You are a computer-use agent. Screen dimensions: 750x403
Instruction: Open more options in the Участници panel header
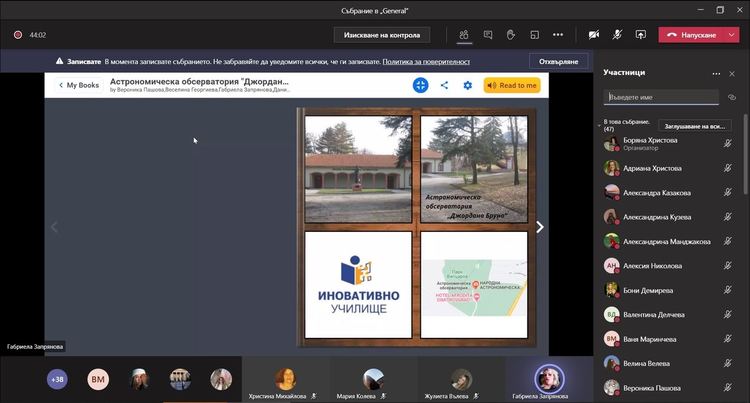pos(716,73)
